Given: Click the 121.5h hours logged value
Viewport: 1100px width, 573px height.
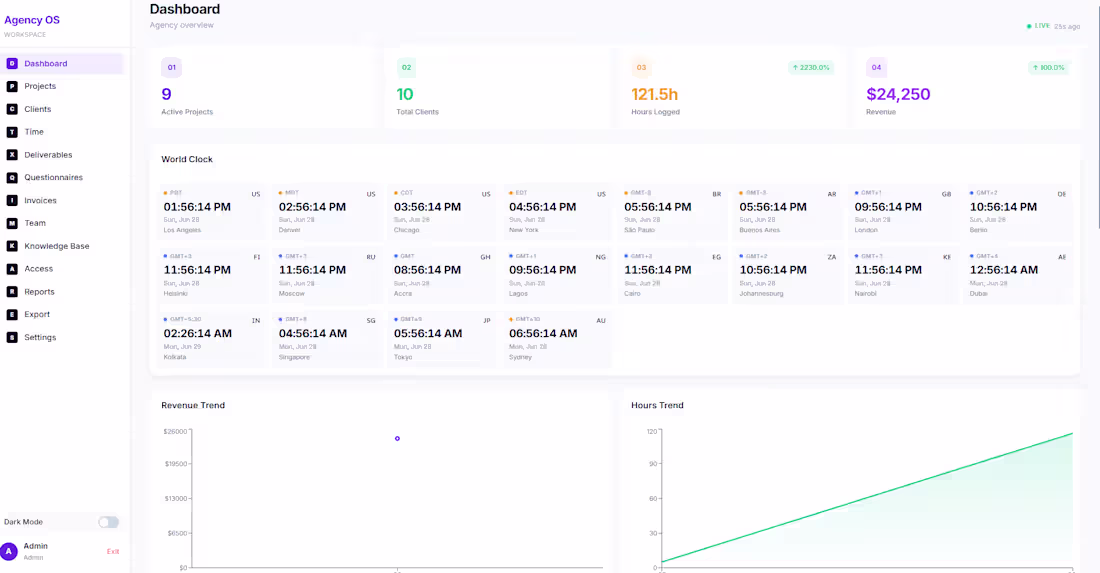Looking at the screenshot, I should pyautogui.click(x=655, y=94).
